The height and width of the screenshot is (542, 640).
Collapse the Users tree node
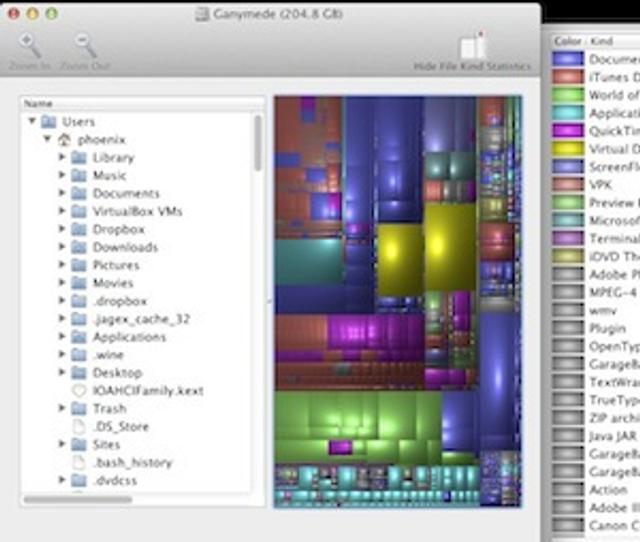click(32, 121)
